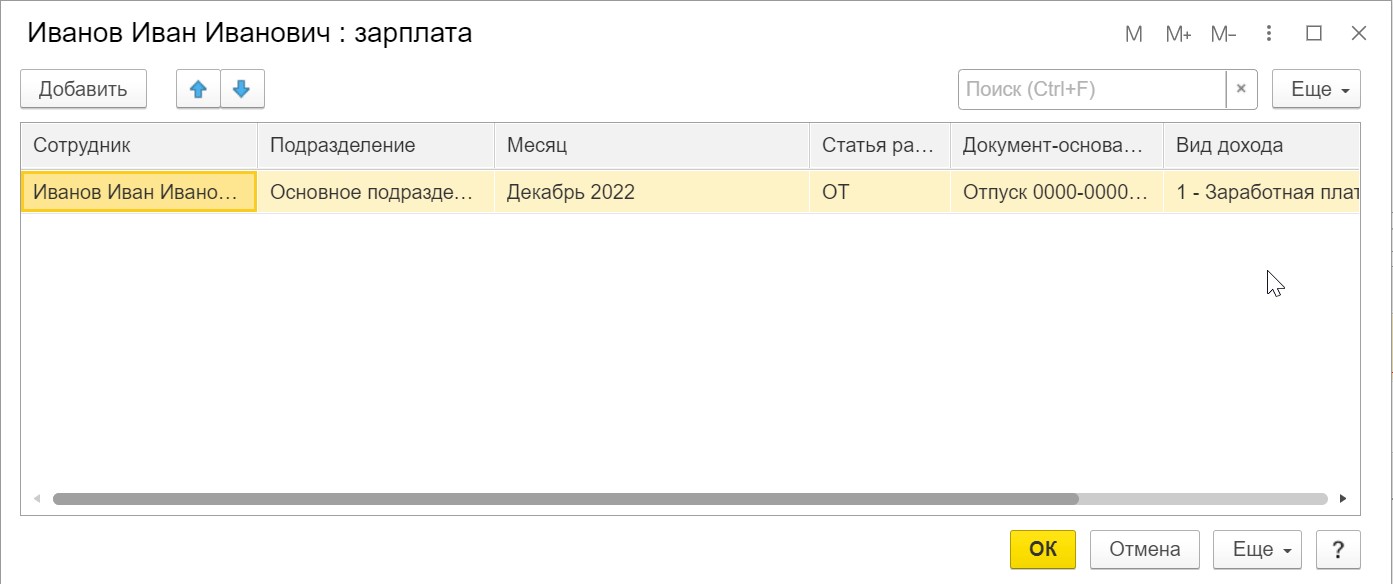Maximize the зарплата dialog window

pos(1314,34)
